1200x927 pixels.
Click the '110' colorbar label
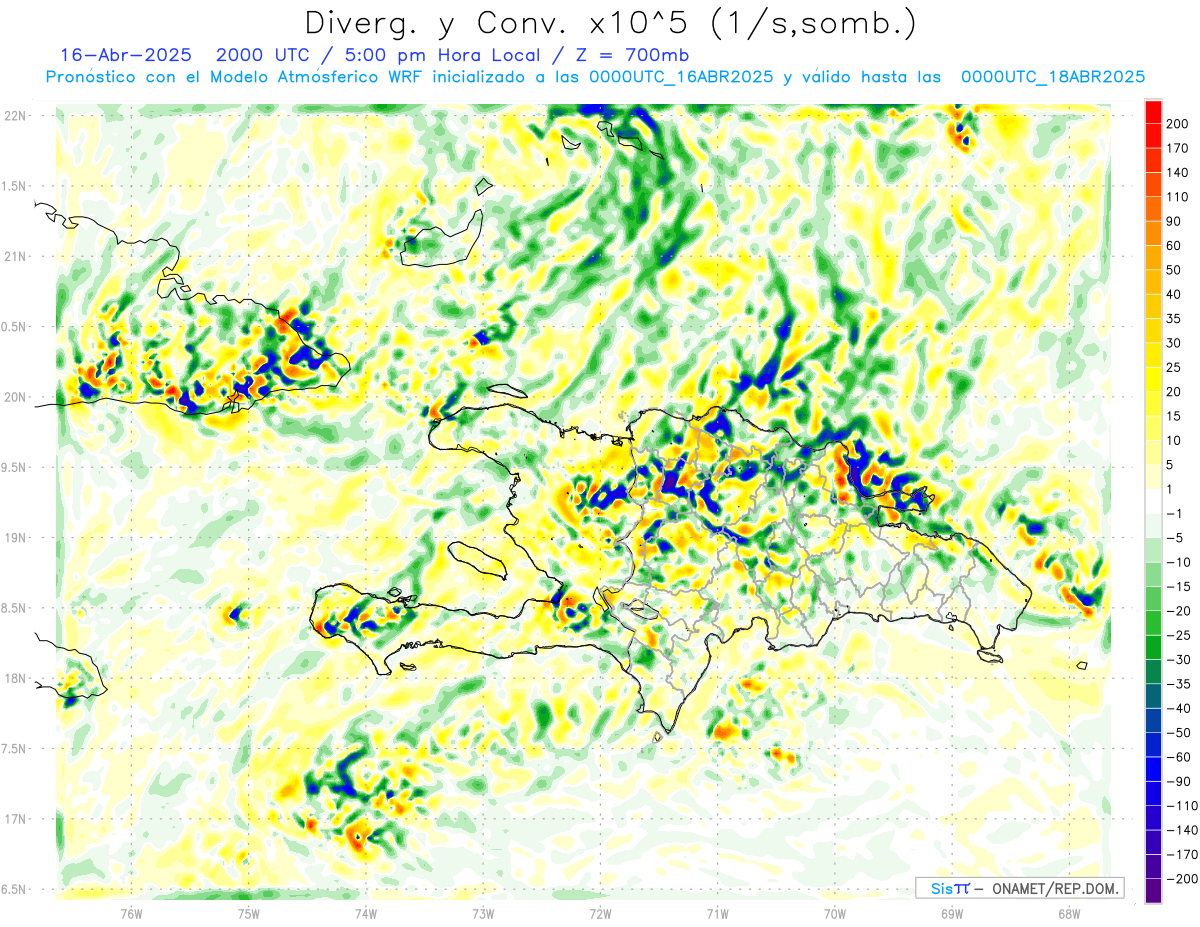[x=1178, y=197]
